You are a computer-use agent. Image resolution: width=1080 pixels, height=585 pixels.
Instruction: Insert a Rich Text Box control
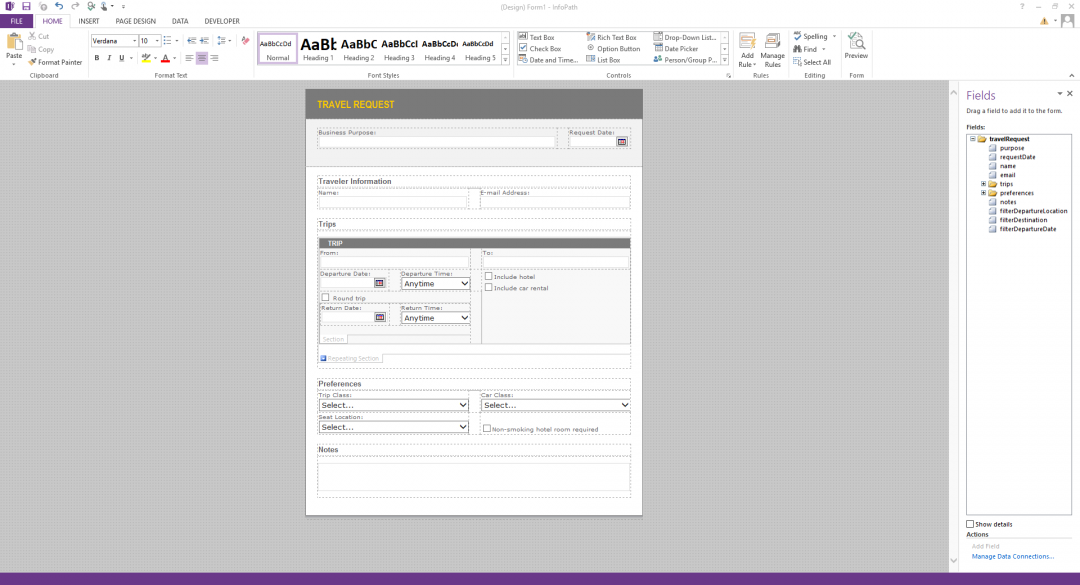[611, 37]
